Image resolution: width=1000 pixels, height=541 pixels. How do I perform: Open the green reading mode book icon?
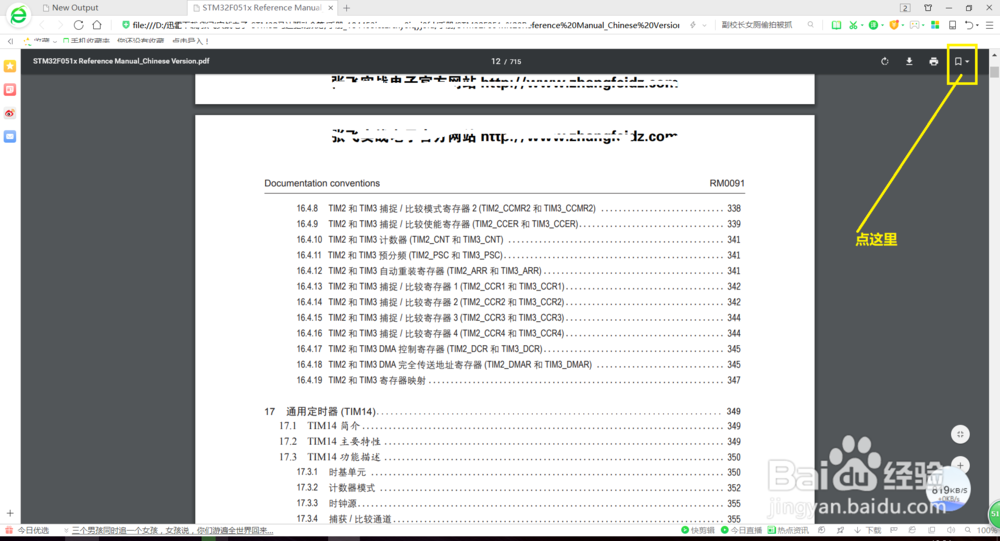tap(836, 25)
